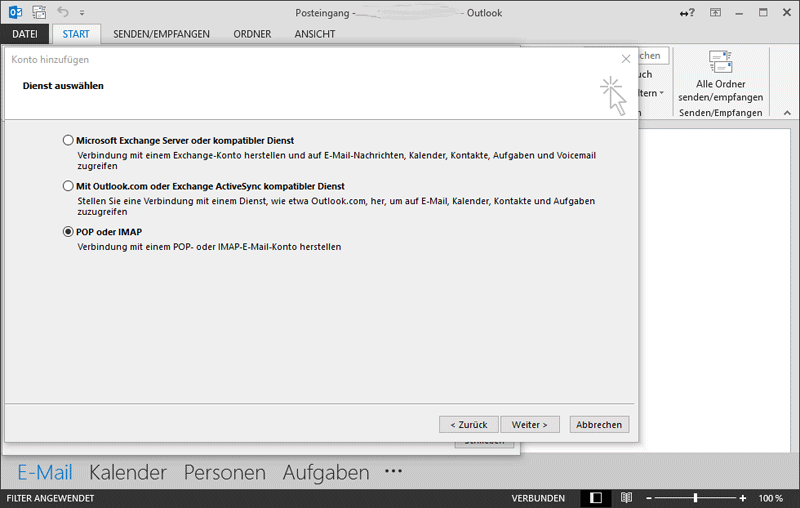Close the Konto hinzufügen dialog

(x=626, y=60)
